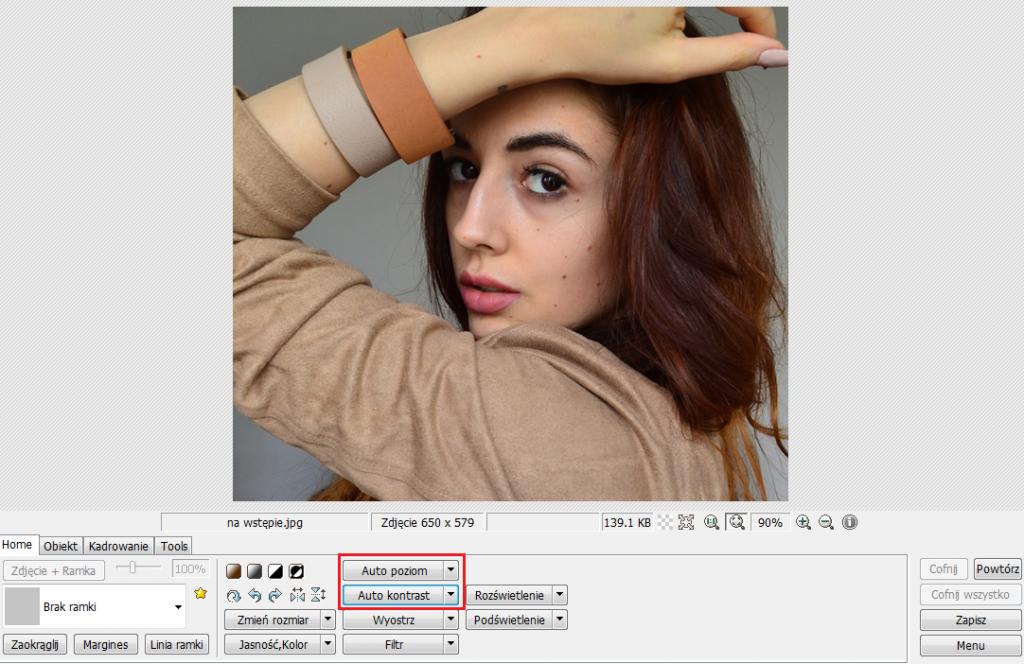This screenshot has height=664, width=1024.
Task: Click the Linia ramki button
Action: (x=177, y=644)
